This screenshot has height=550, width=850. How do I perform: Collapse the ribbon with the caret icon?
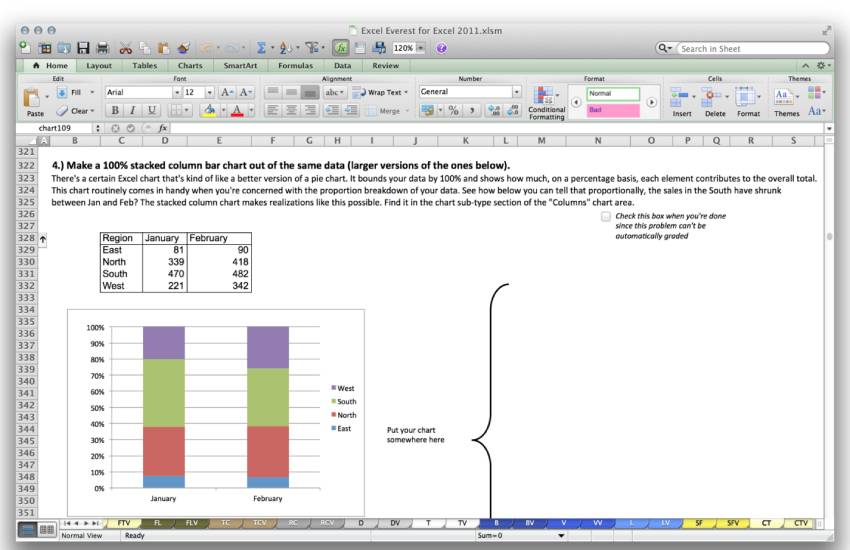click(x=806, y=66)
